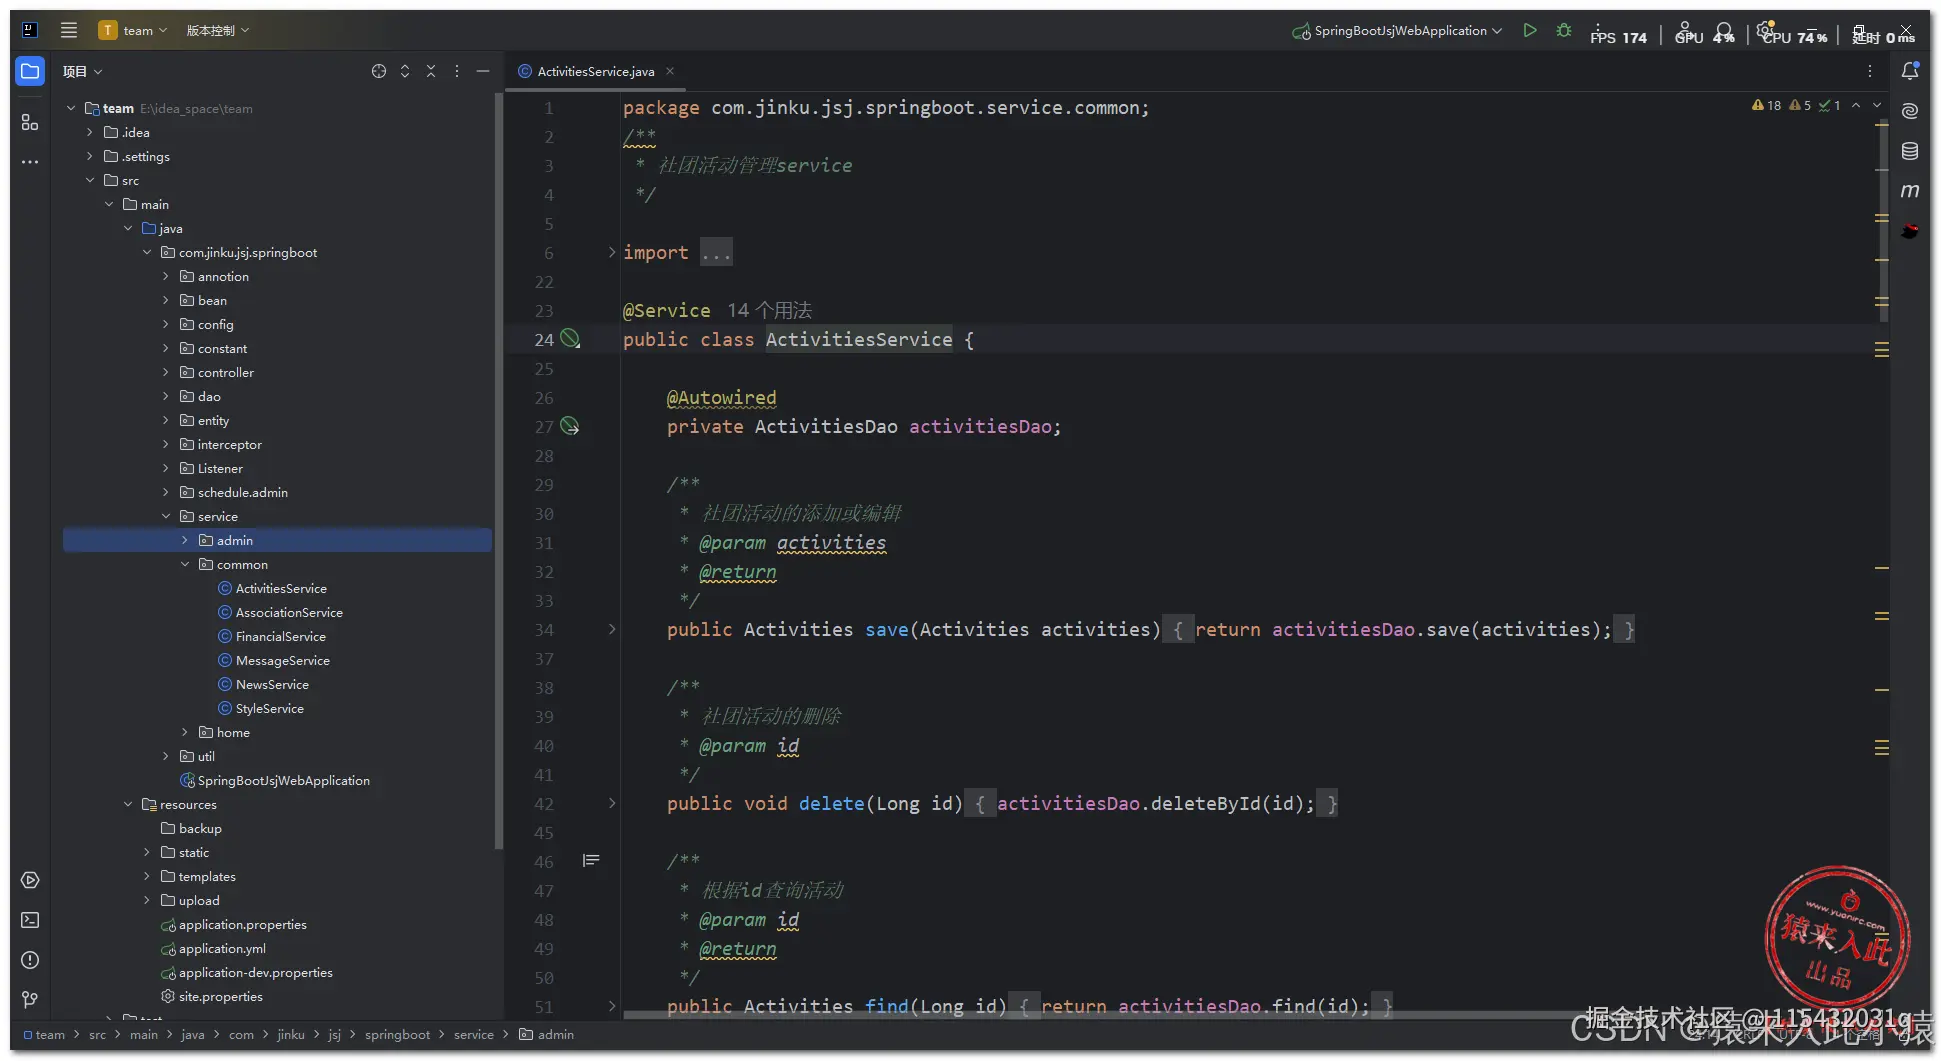The width and height of the screenshot is (1941, 1061).
Task: Open Services tool window icon
Action: point(30,880)
